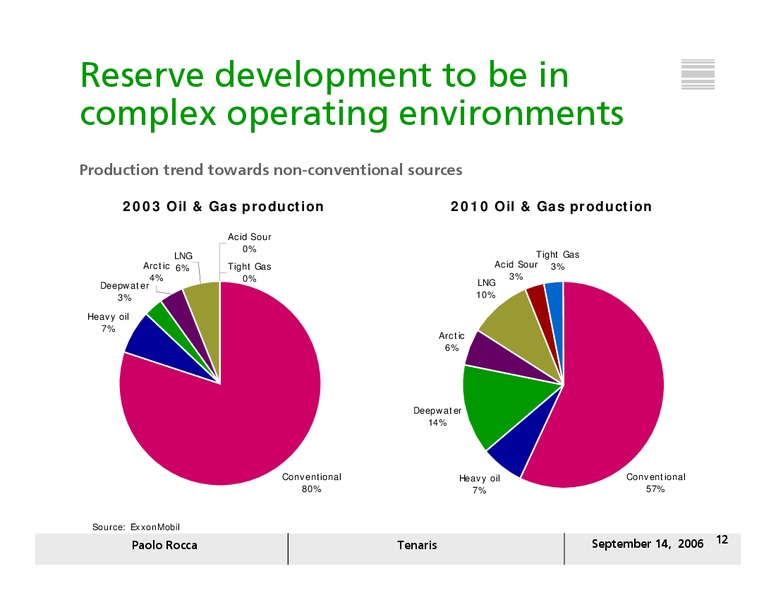Screen dimensions: 776x600
Task: Click the olive LNG slice in 2010 pie
Action: [520, 327]
